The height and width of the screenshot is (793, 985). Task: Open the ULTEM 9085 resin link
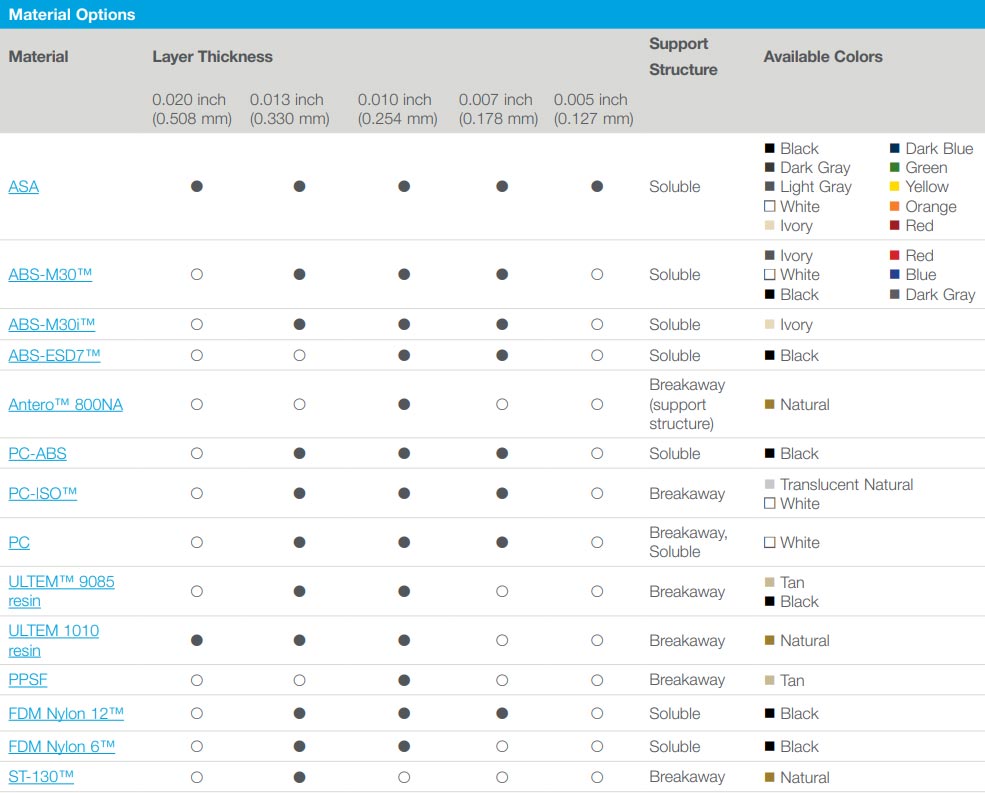[x=61, y=591]
